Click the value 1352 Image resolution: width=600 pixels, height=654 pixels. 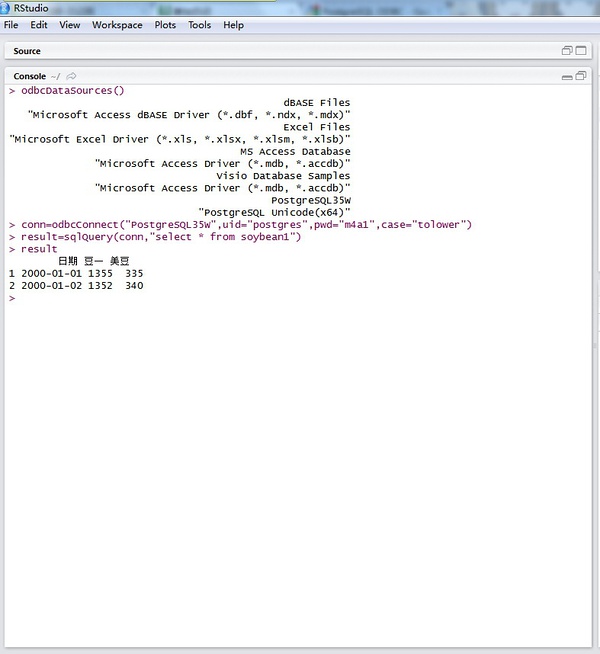100,286
